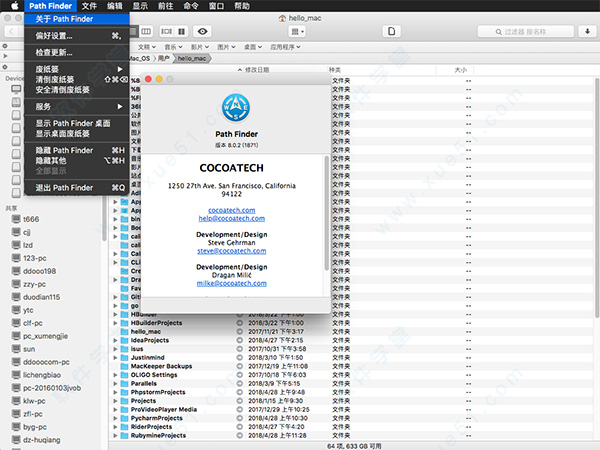Screen dimensions: 600x450
Task: Open the help@cocoatech.com link
Action: pos(232,218)
